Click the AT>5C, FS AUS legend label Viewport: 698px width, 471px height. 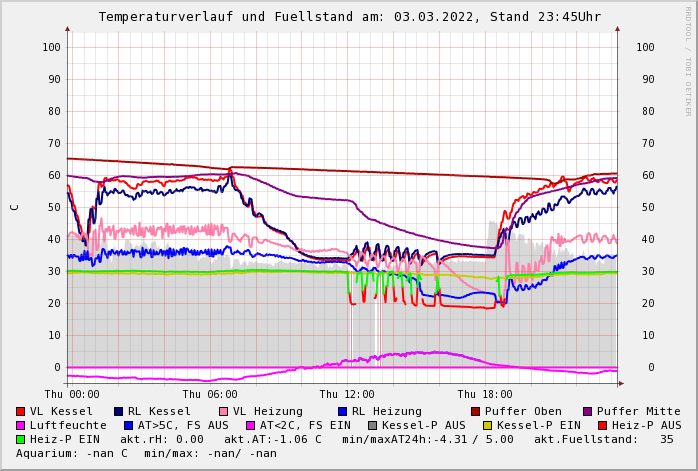183,425
